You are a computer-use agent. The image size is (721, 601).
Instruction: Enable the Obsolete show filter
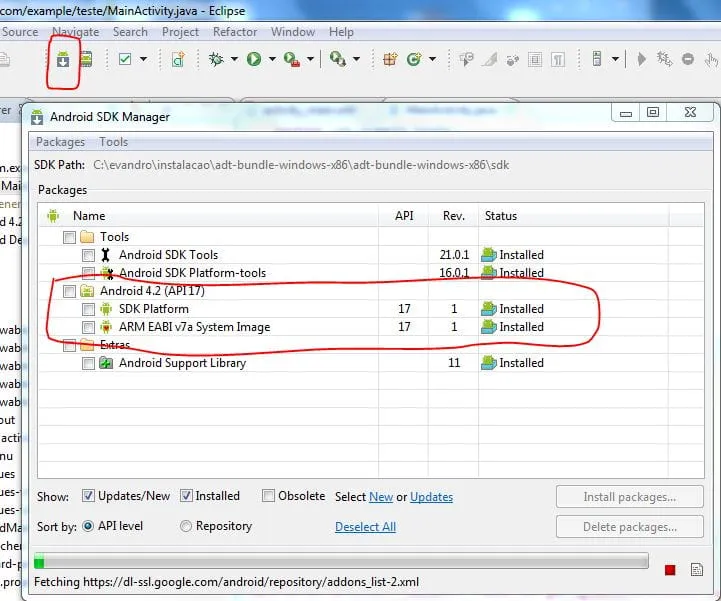coord(268,495)
